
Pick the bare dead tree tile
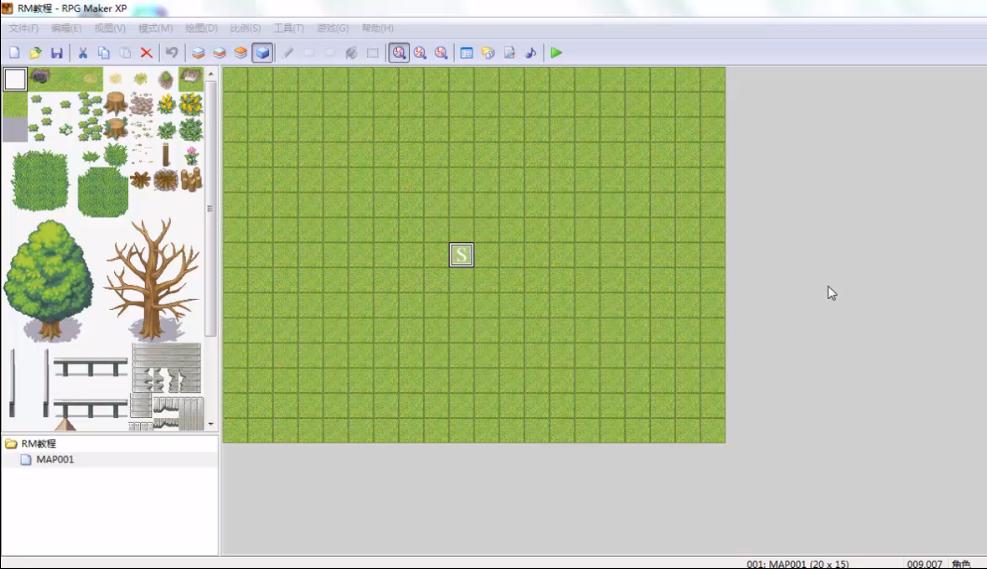pyautogui.click(x=153, y=279)
